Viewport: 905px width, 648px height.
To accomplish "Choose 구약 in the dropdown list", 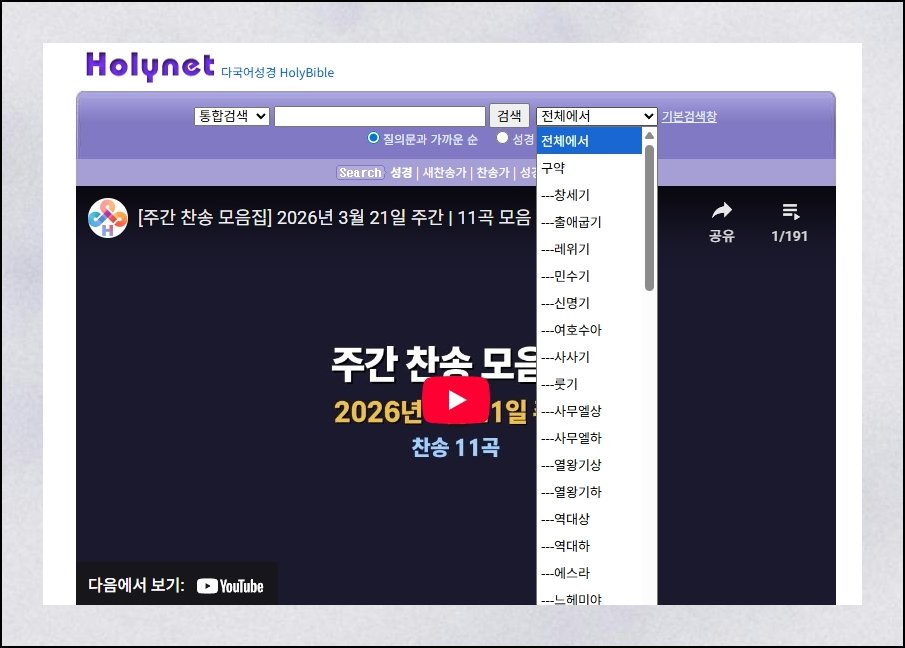I will pos(589,168).
